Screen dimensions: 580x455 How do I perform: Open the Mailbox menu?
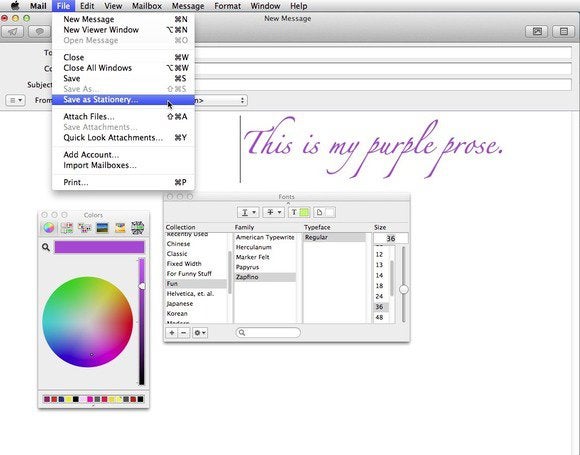pyautogui.click(x=147, y=6)
